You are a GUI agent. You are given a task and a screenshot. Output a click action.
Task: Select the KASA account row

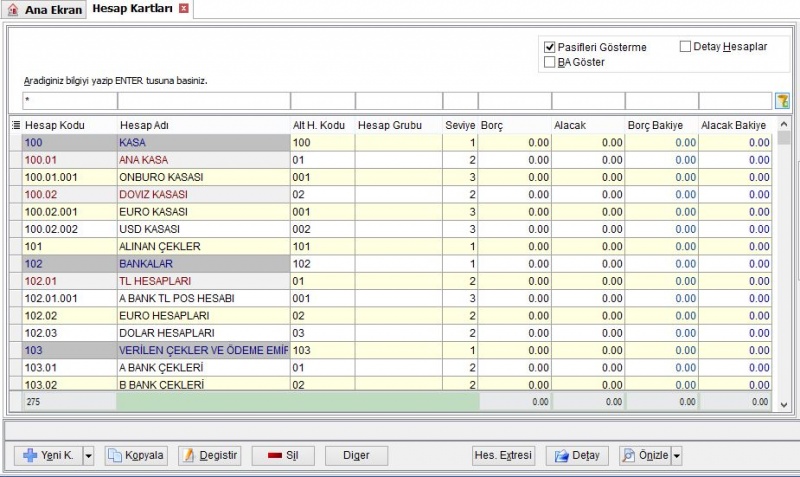(390, 142)
